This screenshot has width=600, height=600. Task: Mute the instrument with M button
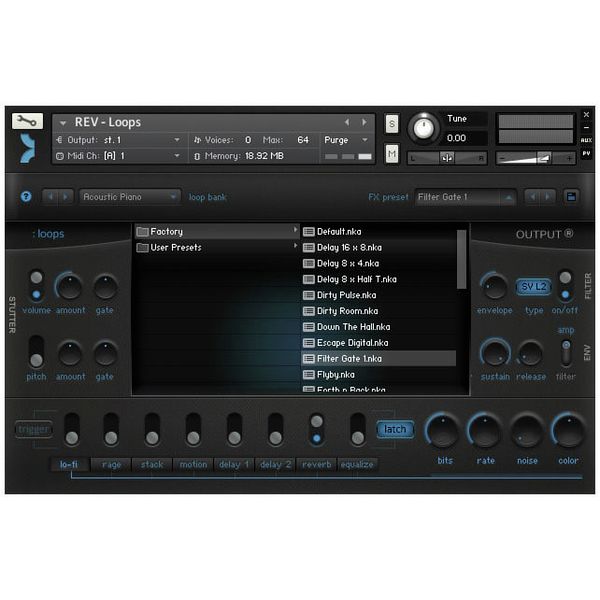pos(391,154)
